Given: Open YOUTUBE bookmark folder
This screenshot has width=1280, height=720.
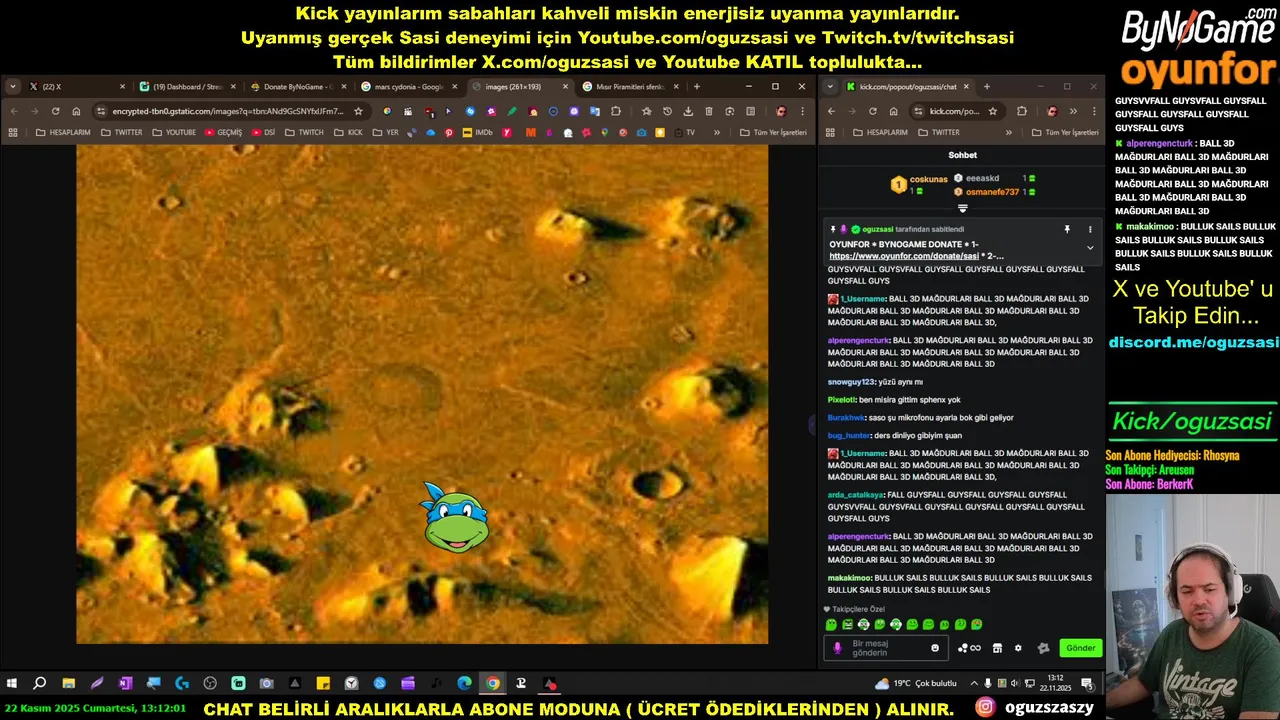Looking at the screenshot, I should (x=175, y=132).
